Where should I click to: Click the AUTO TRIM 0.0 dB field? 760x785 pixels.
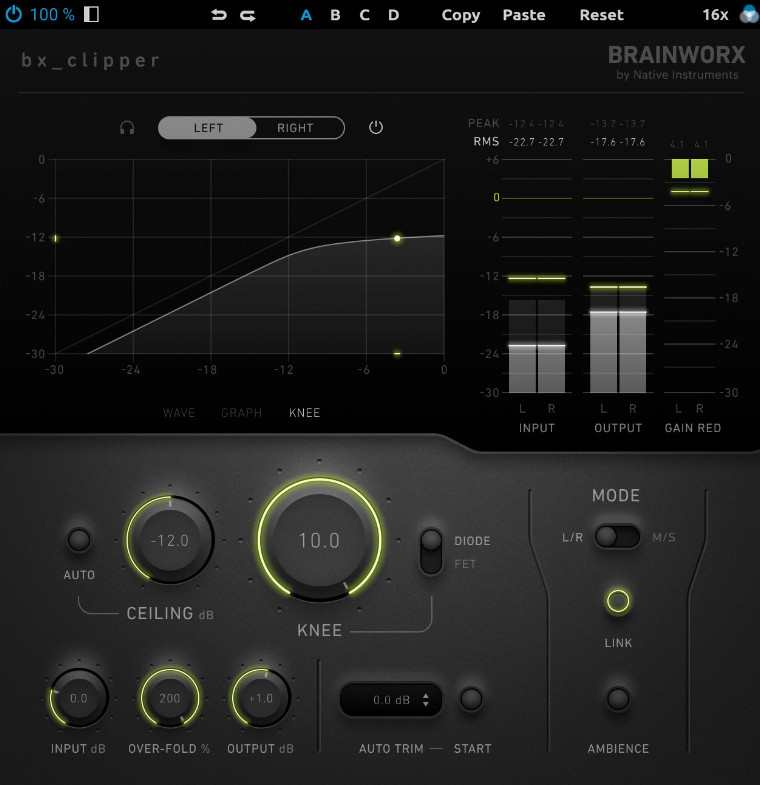[x=391, y=700]
